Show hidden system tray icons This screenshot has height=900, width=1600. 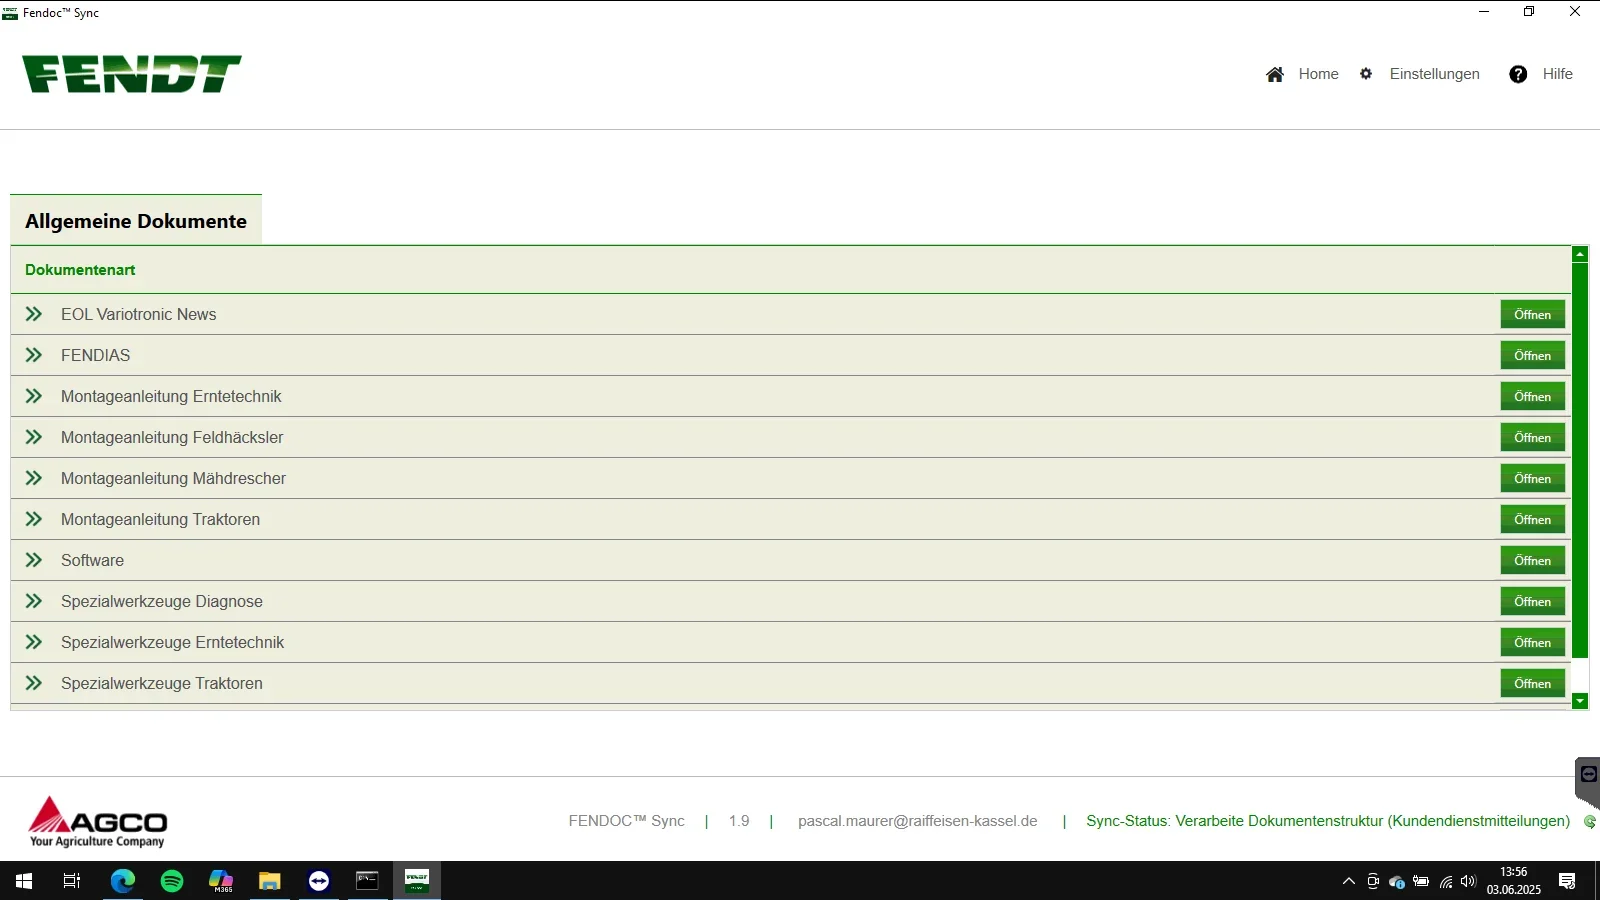pyautogui.click(x=1348, y=881)
